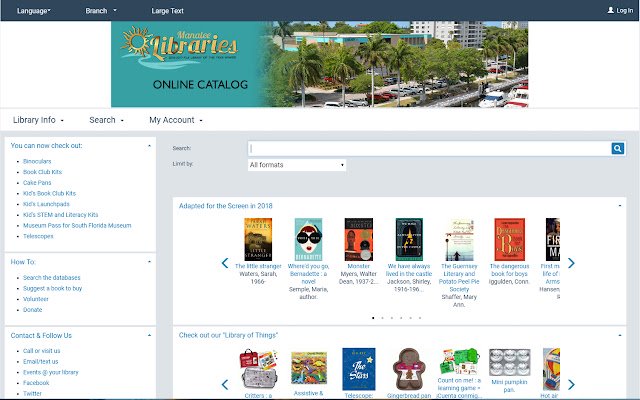Open the Binoculars link

(37, 161)
